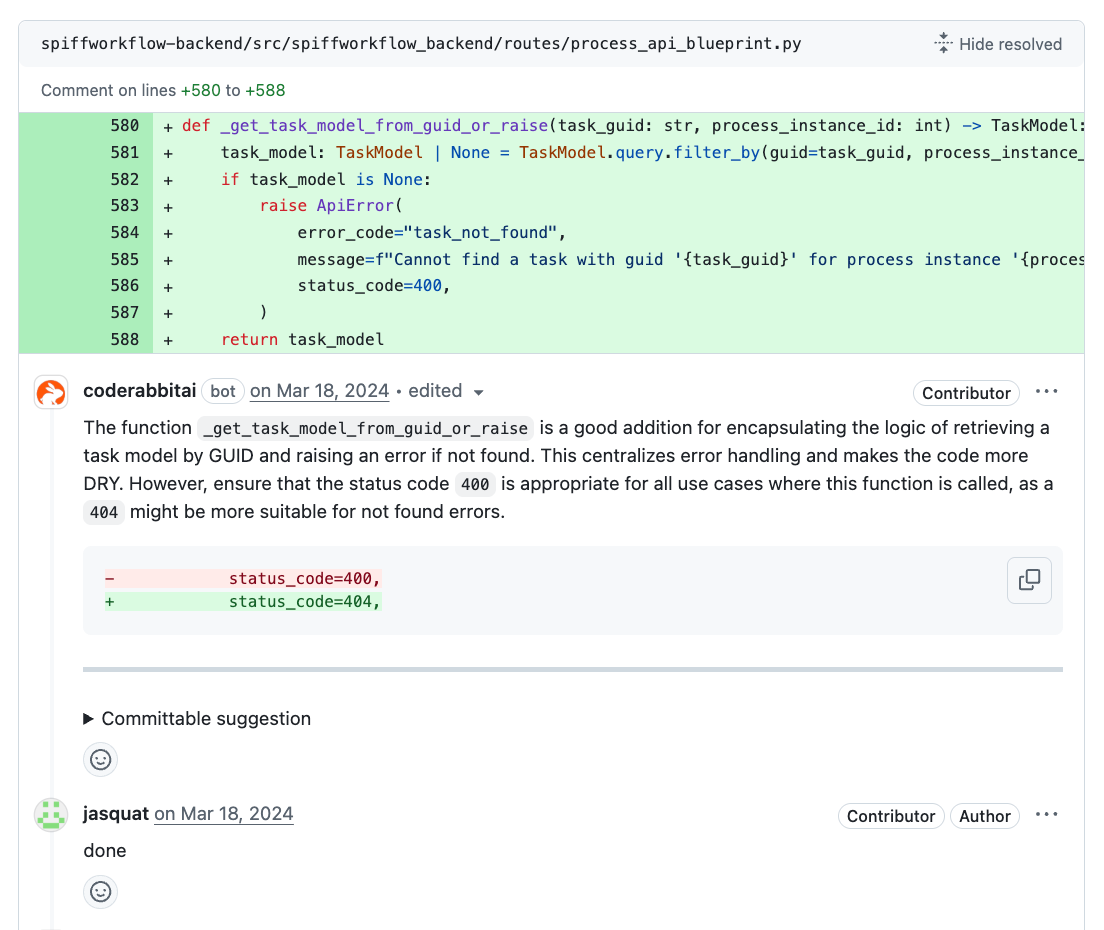The width and height of the screenshot is (1104, 930).
Task: Click the Author badge on jasquat comment
Action: point(985,816)
